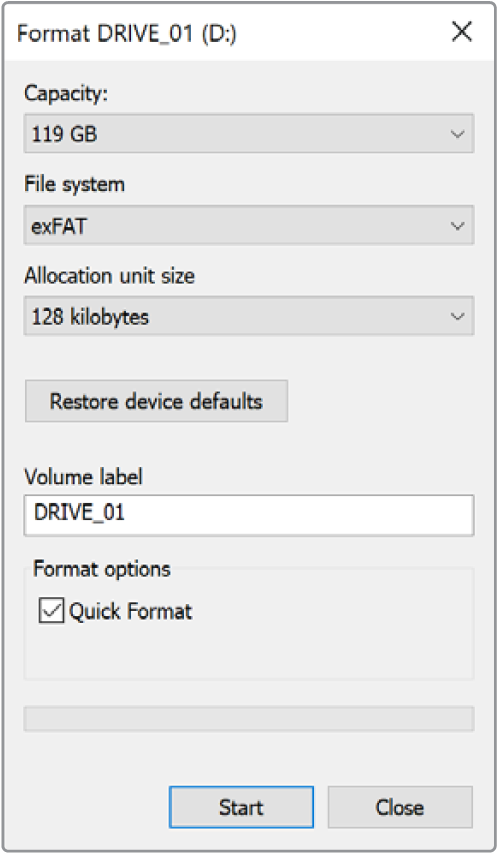The width and height of the screenshot is (498, 856).
Task: Click the File system label text
Action: click(x=74, y=185)
